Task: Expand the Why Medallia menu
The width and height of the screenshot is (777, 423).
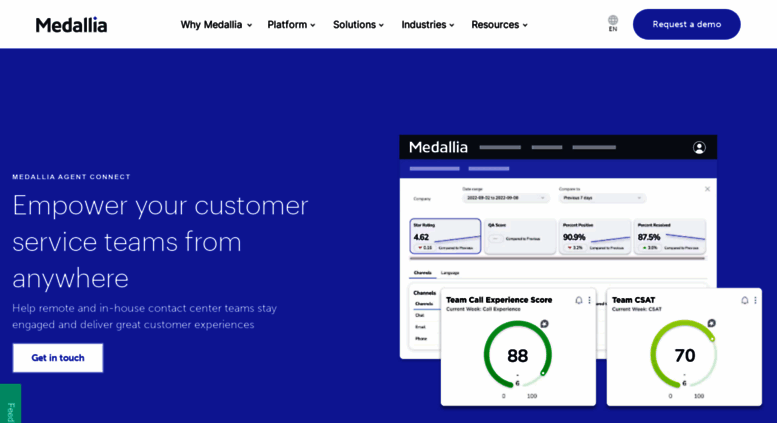Action: pyautogui.click(x=216, y=25)
